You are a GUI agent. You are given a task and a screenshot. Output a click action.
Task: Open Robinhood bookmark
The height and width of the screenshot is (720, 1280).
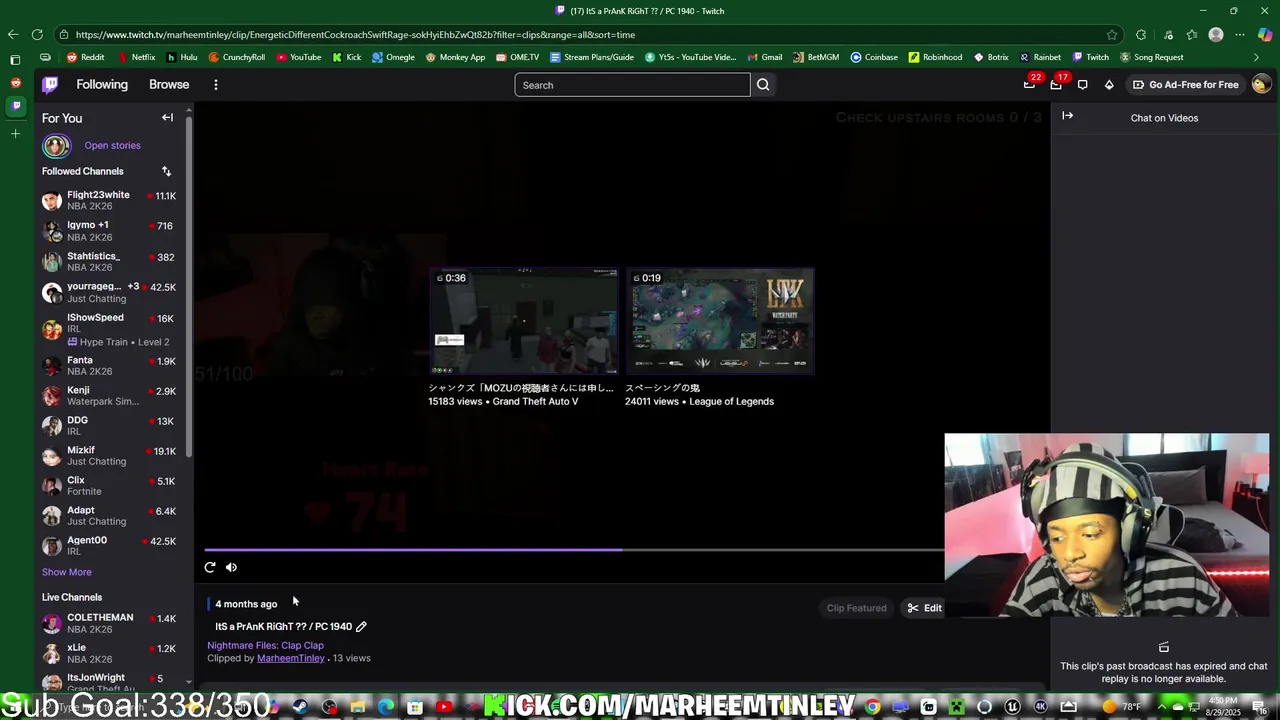[x=935, y=57]
